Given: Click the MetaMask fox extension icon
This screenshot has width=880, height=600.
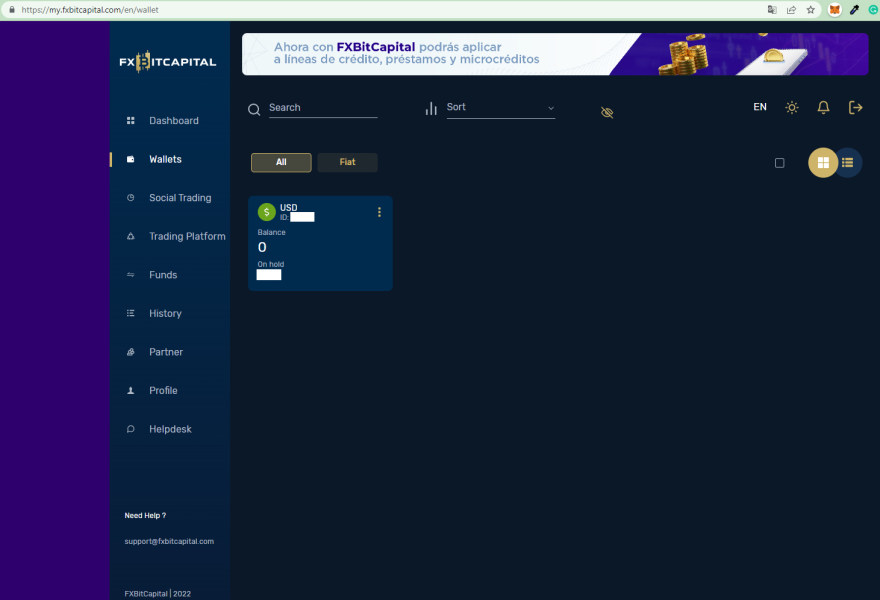Looking at the screenshot, I should [835, 10].
